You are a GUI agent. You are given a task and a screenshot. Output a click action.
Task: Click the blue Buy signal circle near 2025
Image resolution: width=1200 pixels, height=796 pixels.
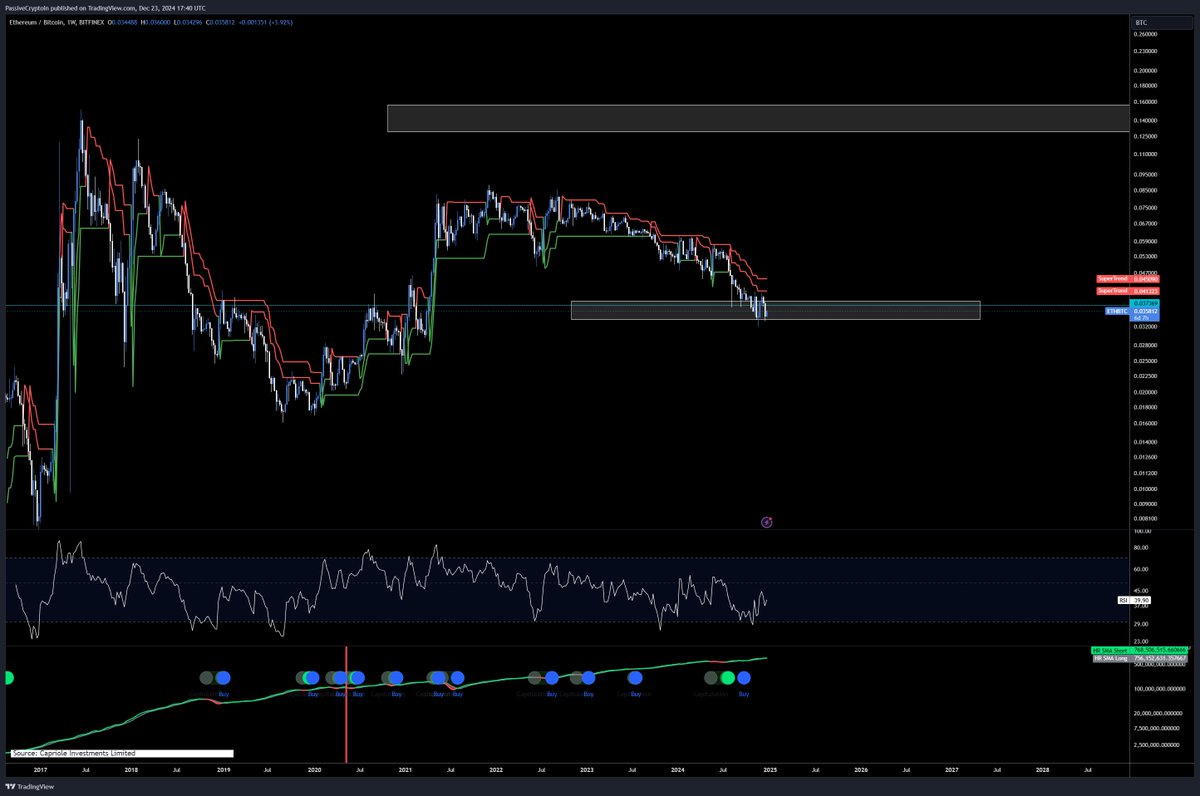click(x=743, y=678)
